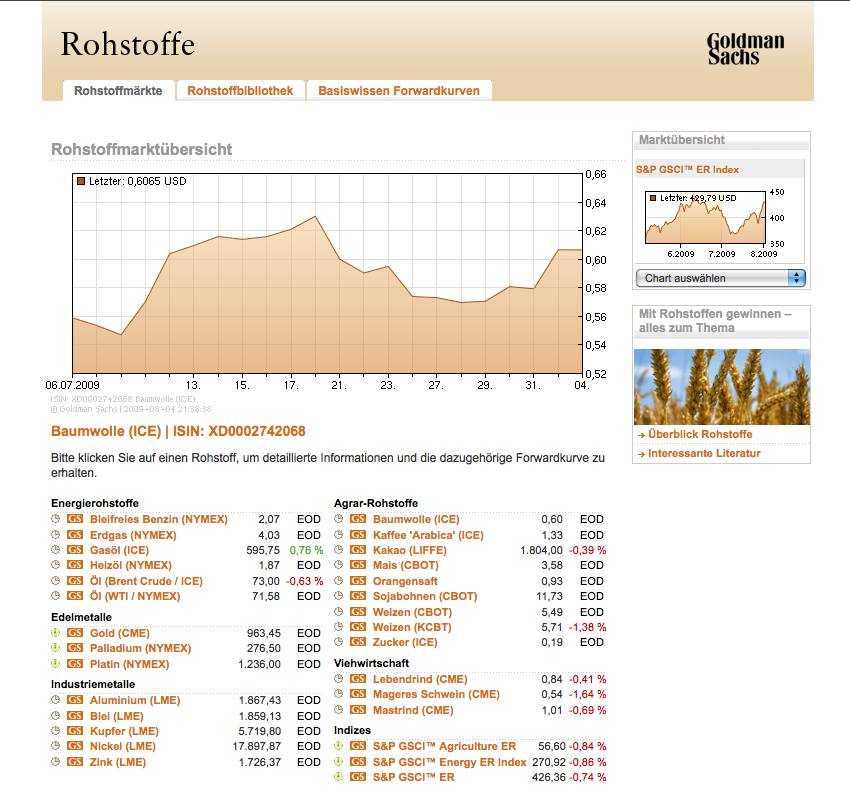Click the clock icon beside Weizen (KCBT)
Image resolution: width=850 pixels, height=808 pixels.
tap(338, 626)
